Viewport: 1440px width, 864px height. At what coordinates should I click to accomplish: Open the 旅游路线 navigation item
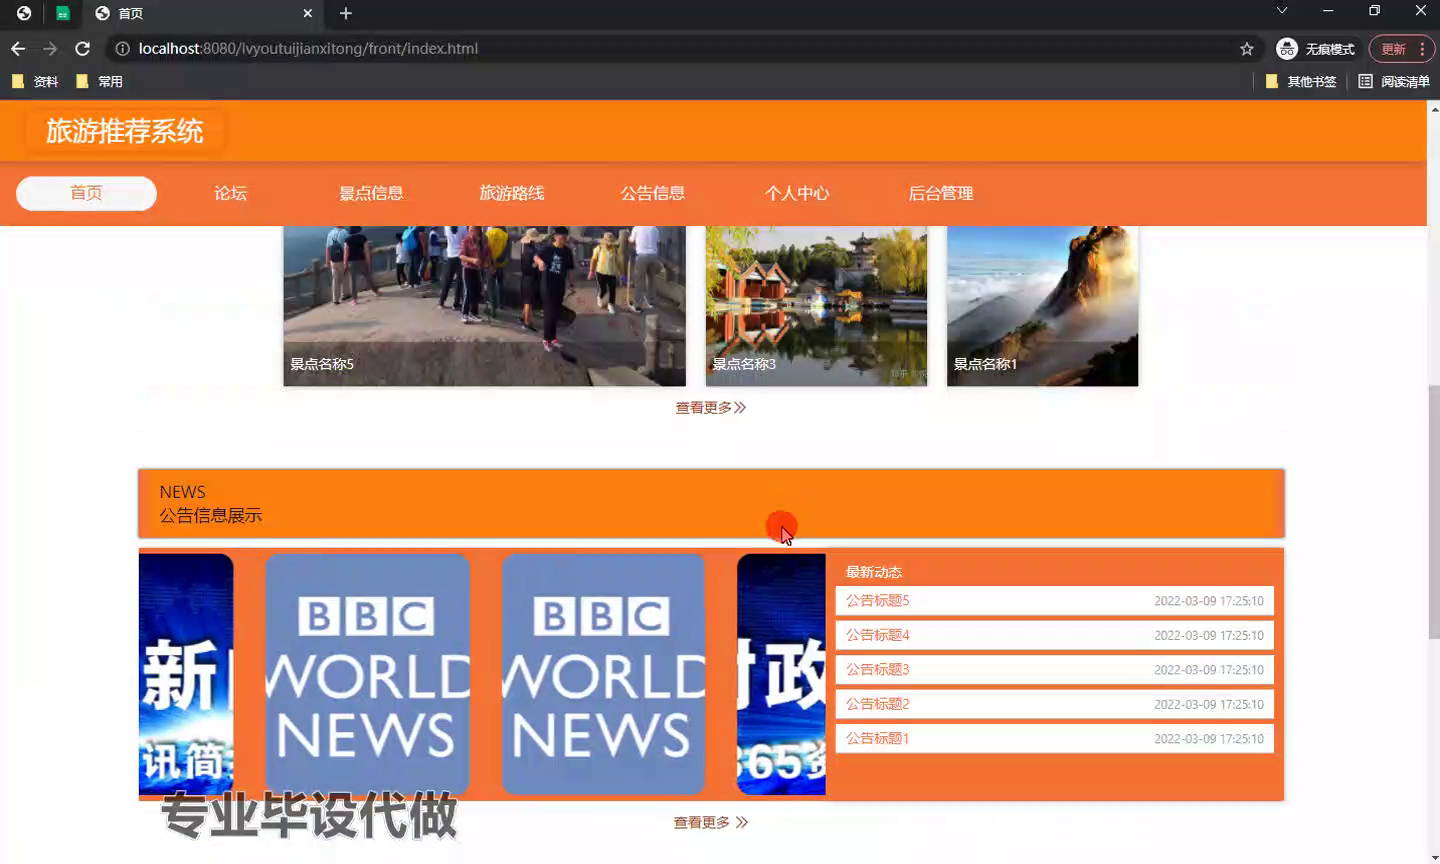(x=512, y=193)
